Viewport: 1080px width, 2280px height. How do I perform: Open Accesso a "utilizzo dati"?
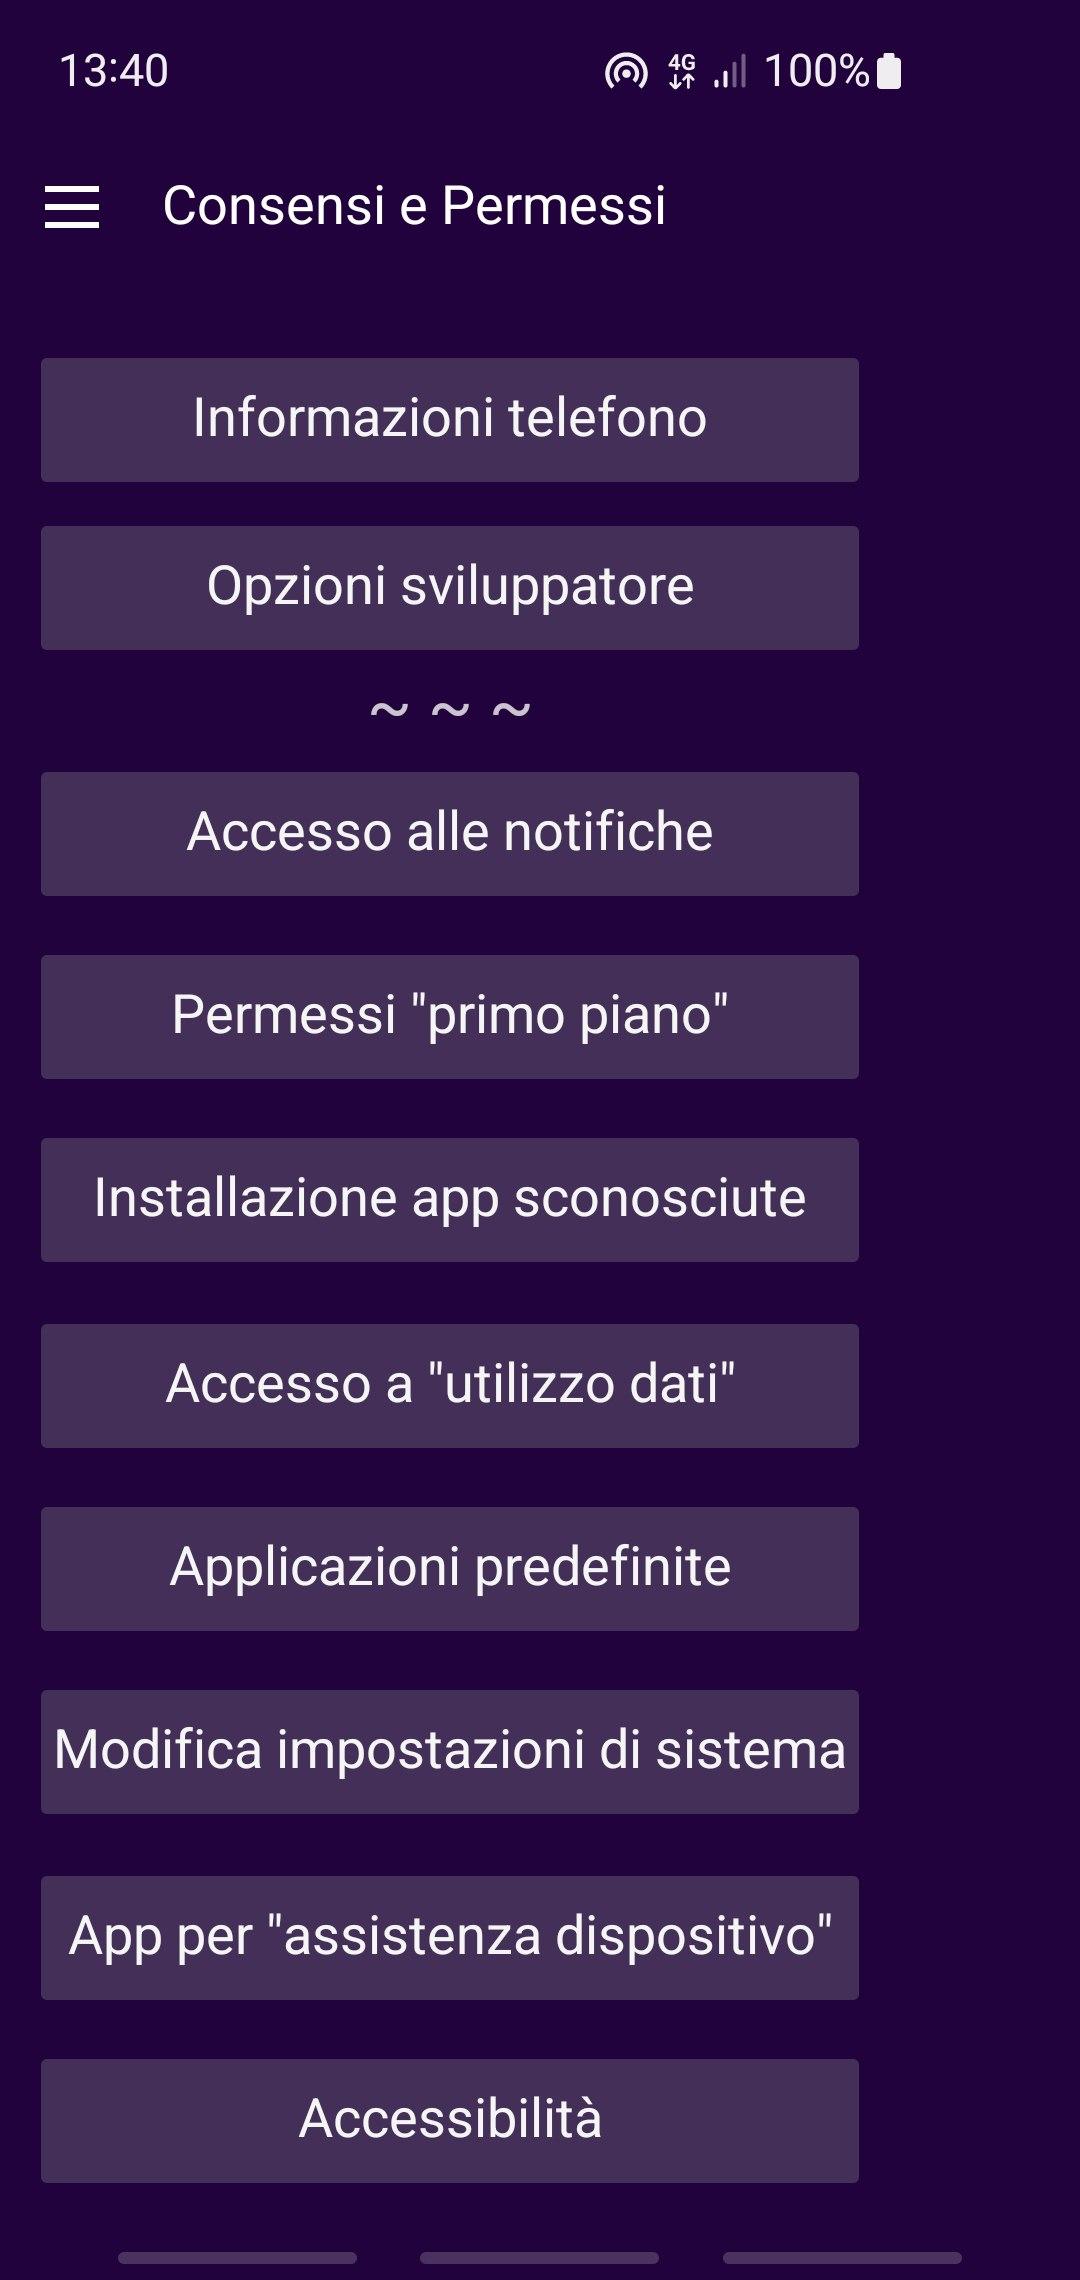[450, 1386]
